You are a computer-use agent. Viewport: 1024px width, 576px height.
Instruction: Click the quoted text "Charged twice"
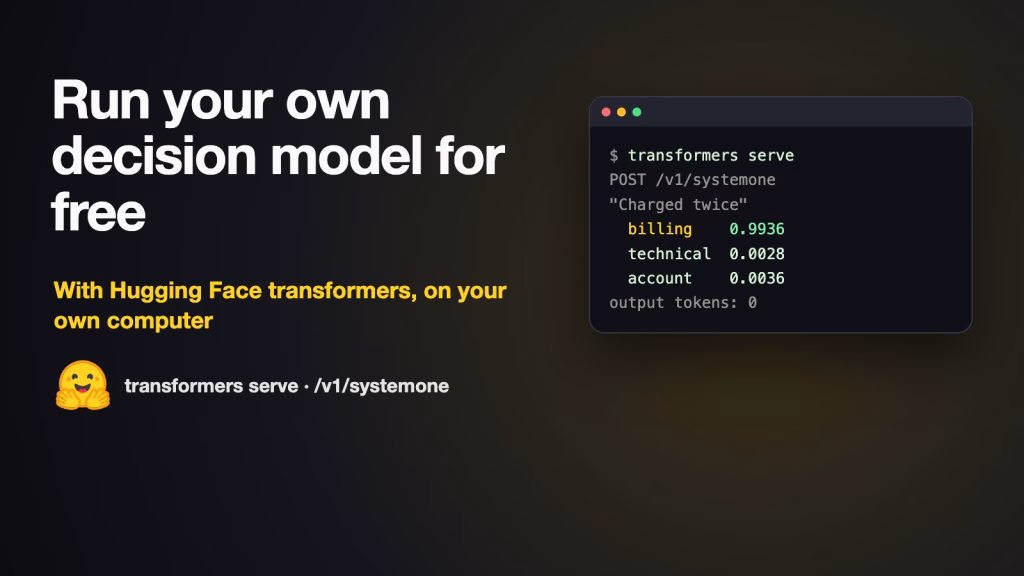[678, 204]
